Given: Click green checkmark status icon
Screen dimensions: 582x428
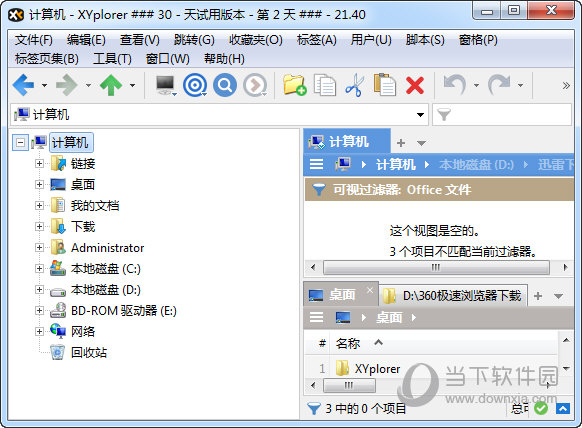Looking at the screenshot, I should coord(541,409).
